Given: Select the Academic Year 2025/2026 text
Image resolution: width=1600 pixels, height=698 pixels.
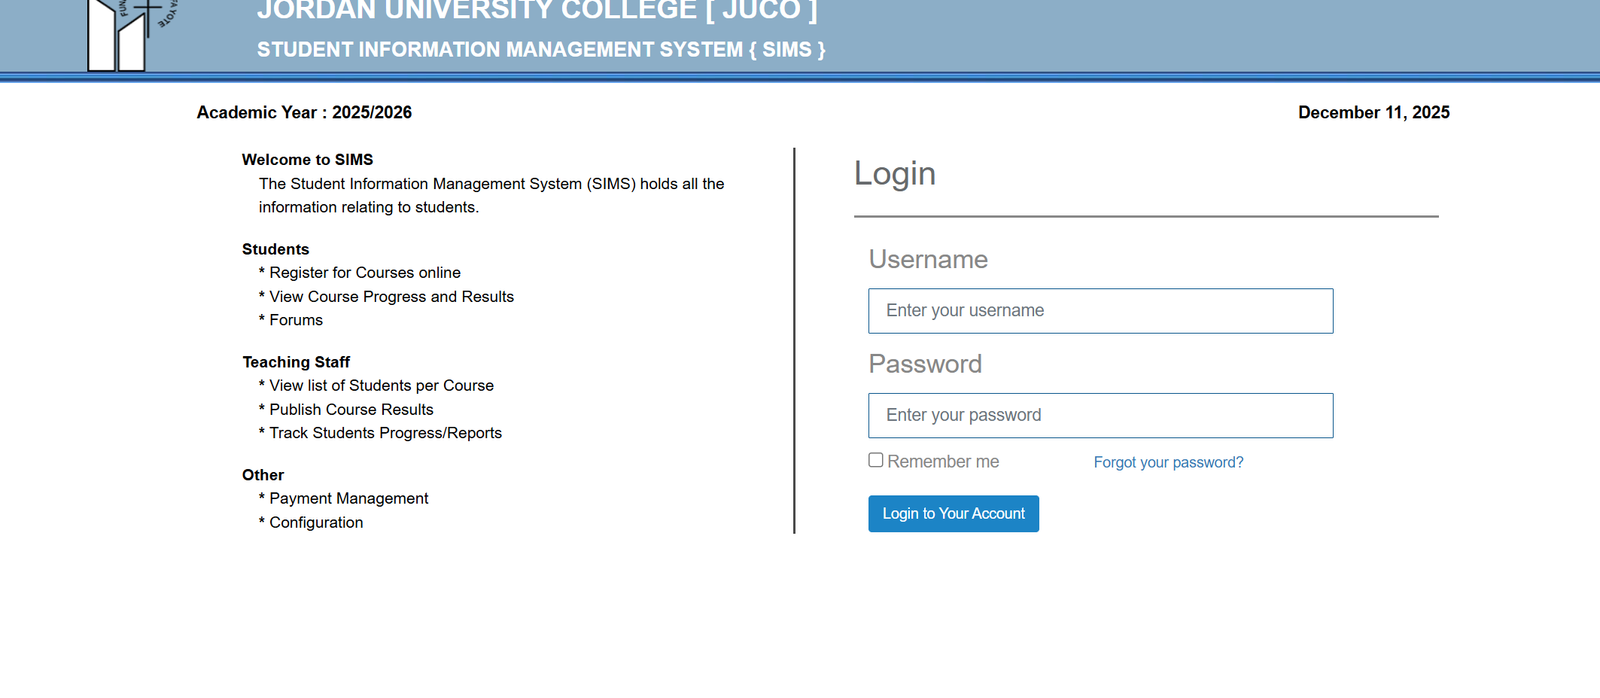Looking at the screenshot, I should click(x=304, y=113).
